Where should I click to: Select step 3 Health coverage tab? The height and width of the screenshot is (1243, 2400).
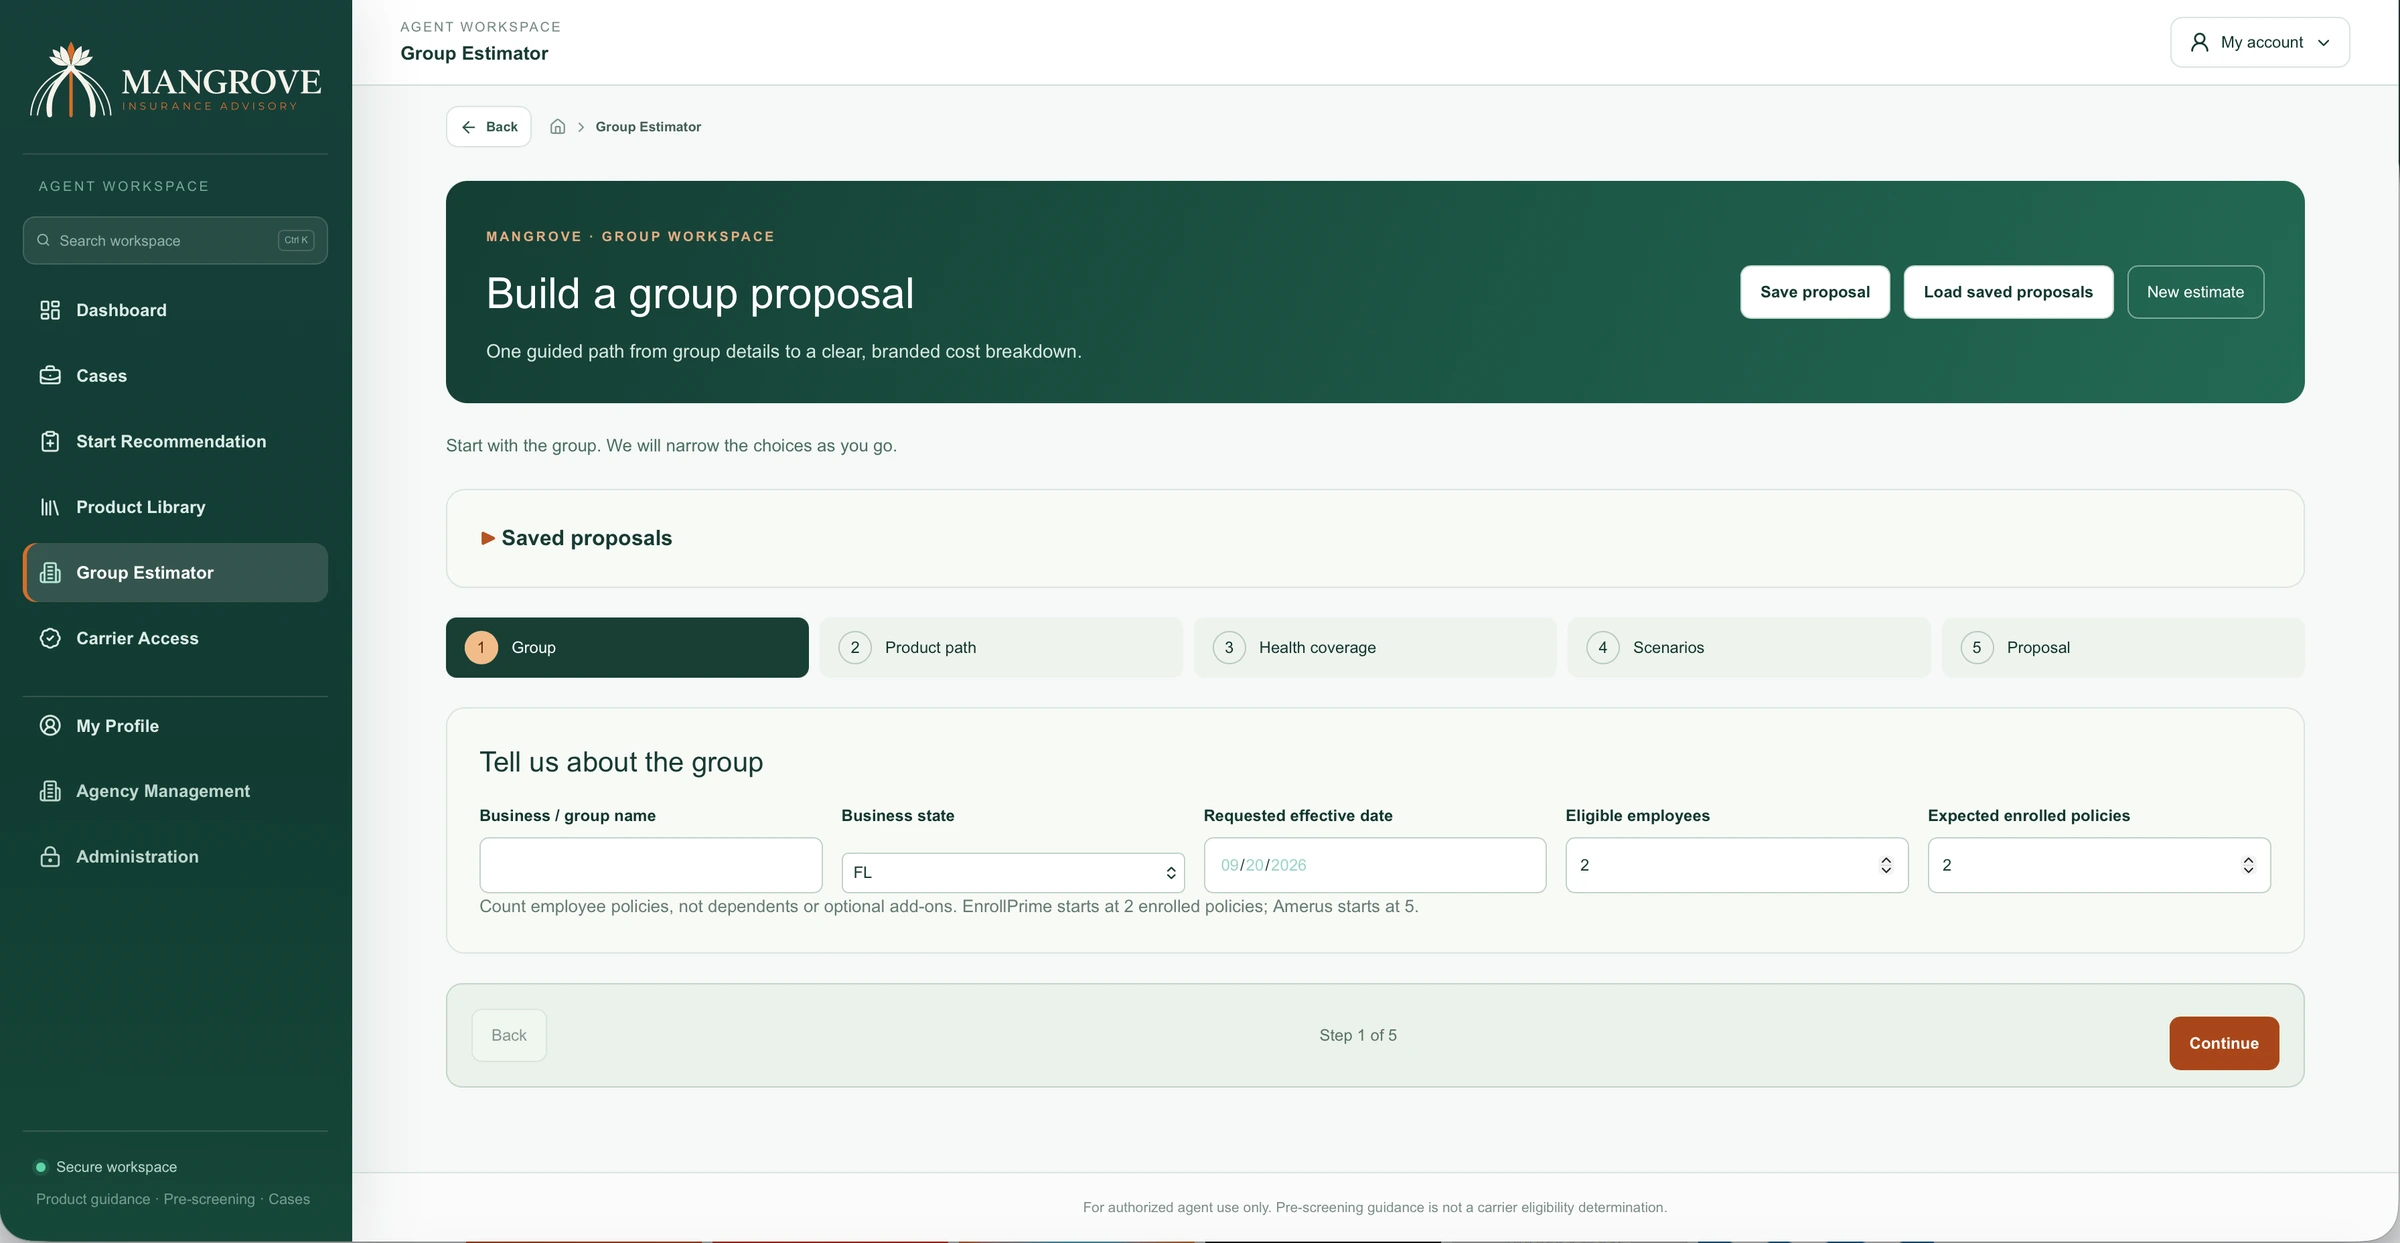[1375, 647]
